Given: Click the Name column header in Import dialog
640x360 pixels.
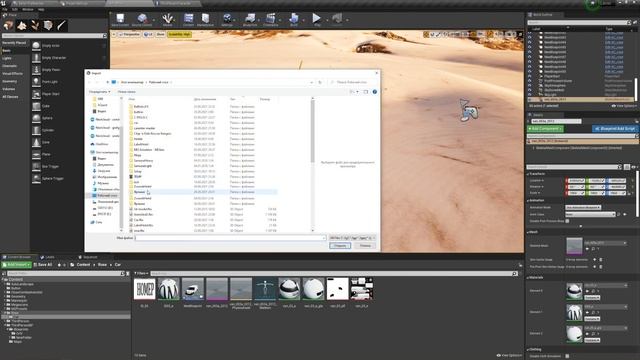Looking at the screenshot, I should point(132,99).
